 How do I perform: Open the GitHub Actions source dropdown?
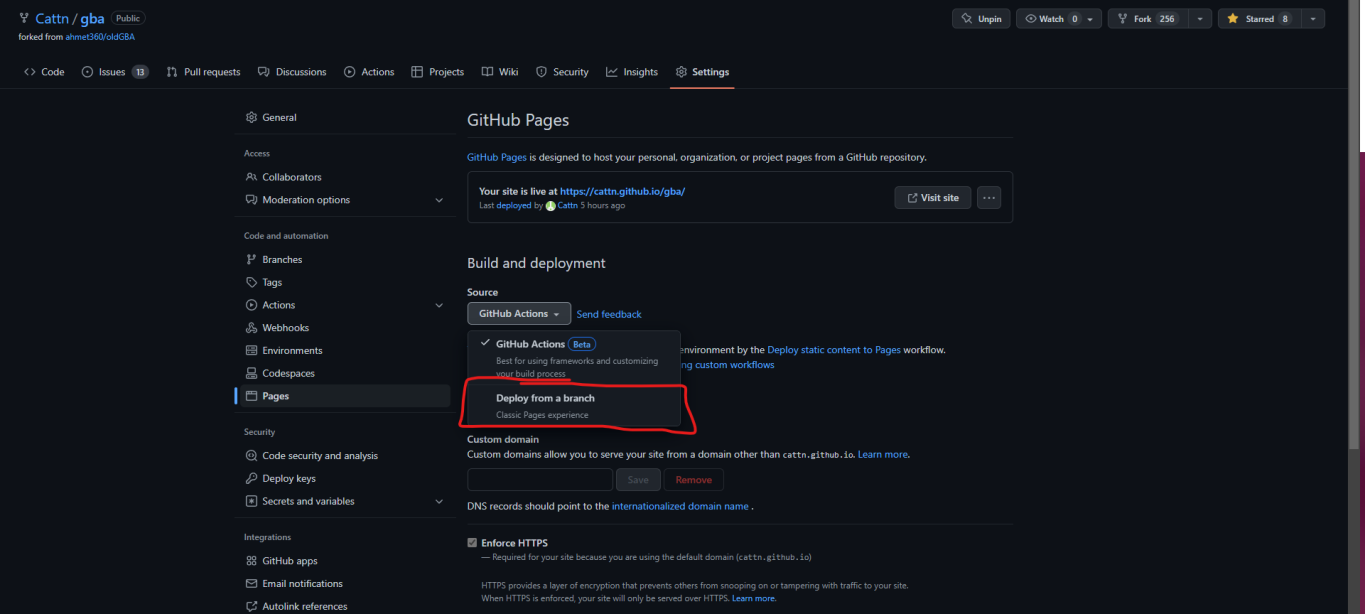(518, 314)
